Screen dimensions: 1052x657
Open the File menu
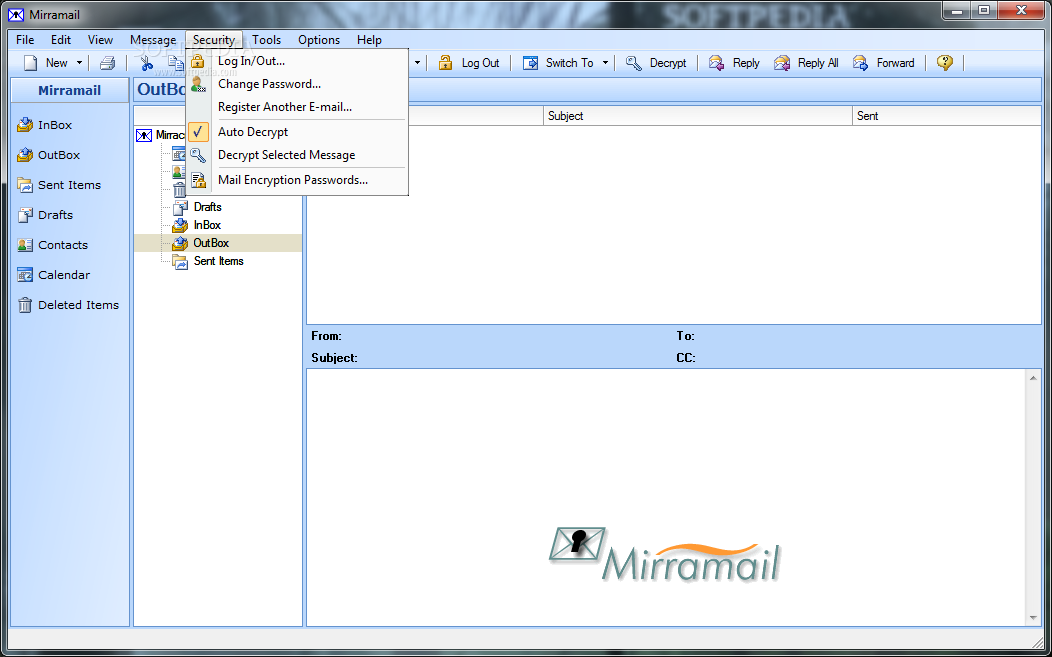click(x=25, y=40)
